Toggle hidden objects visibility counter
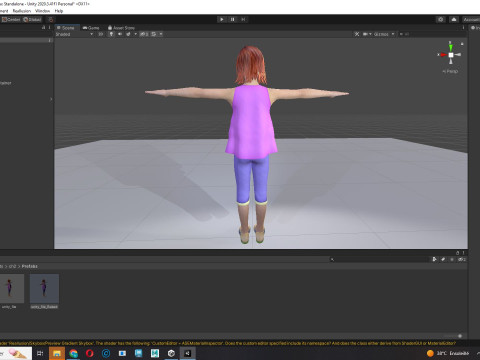 click(144, 34)
